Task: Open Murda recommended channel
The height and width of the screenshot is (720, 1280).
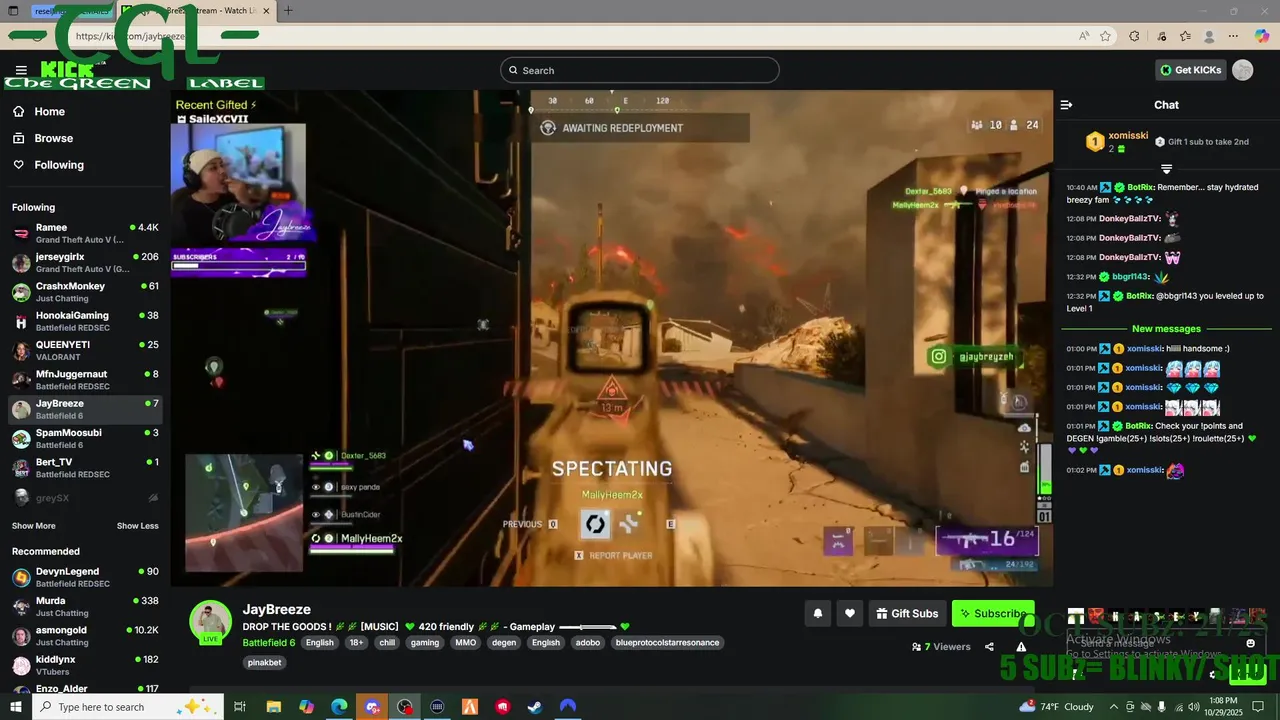Action: [85, 606]
